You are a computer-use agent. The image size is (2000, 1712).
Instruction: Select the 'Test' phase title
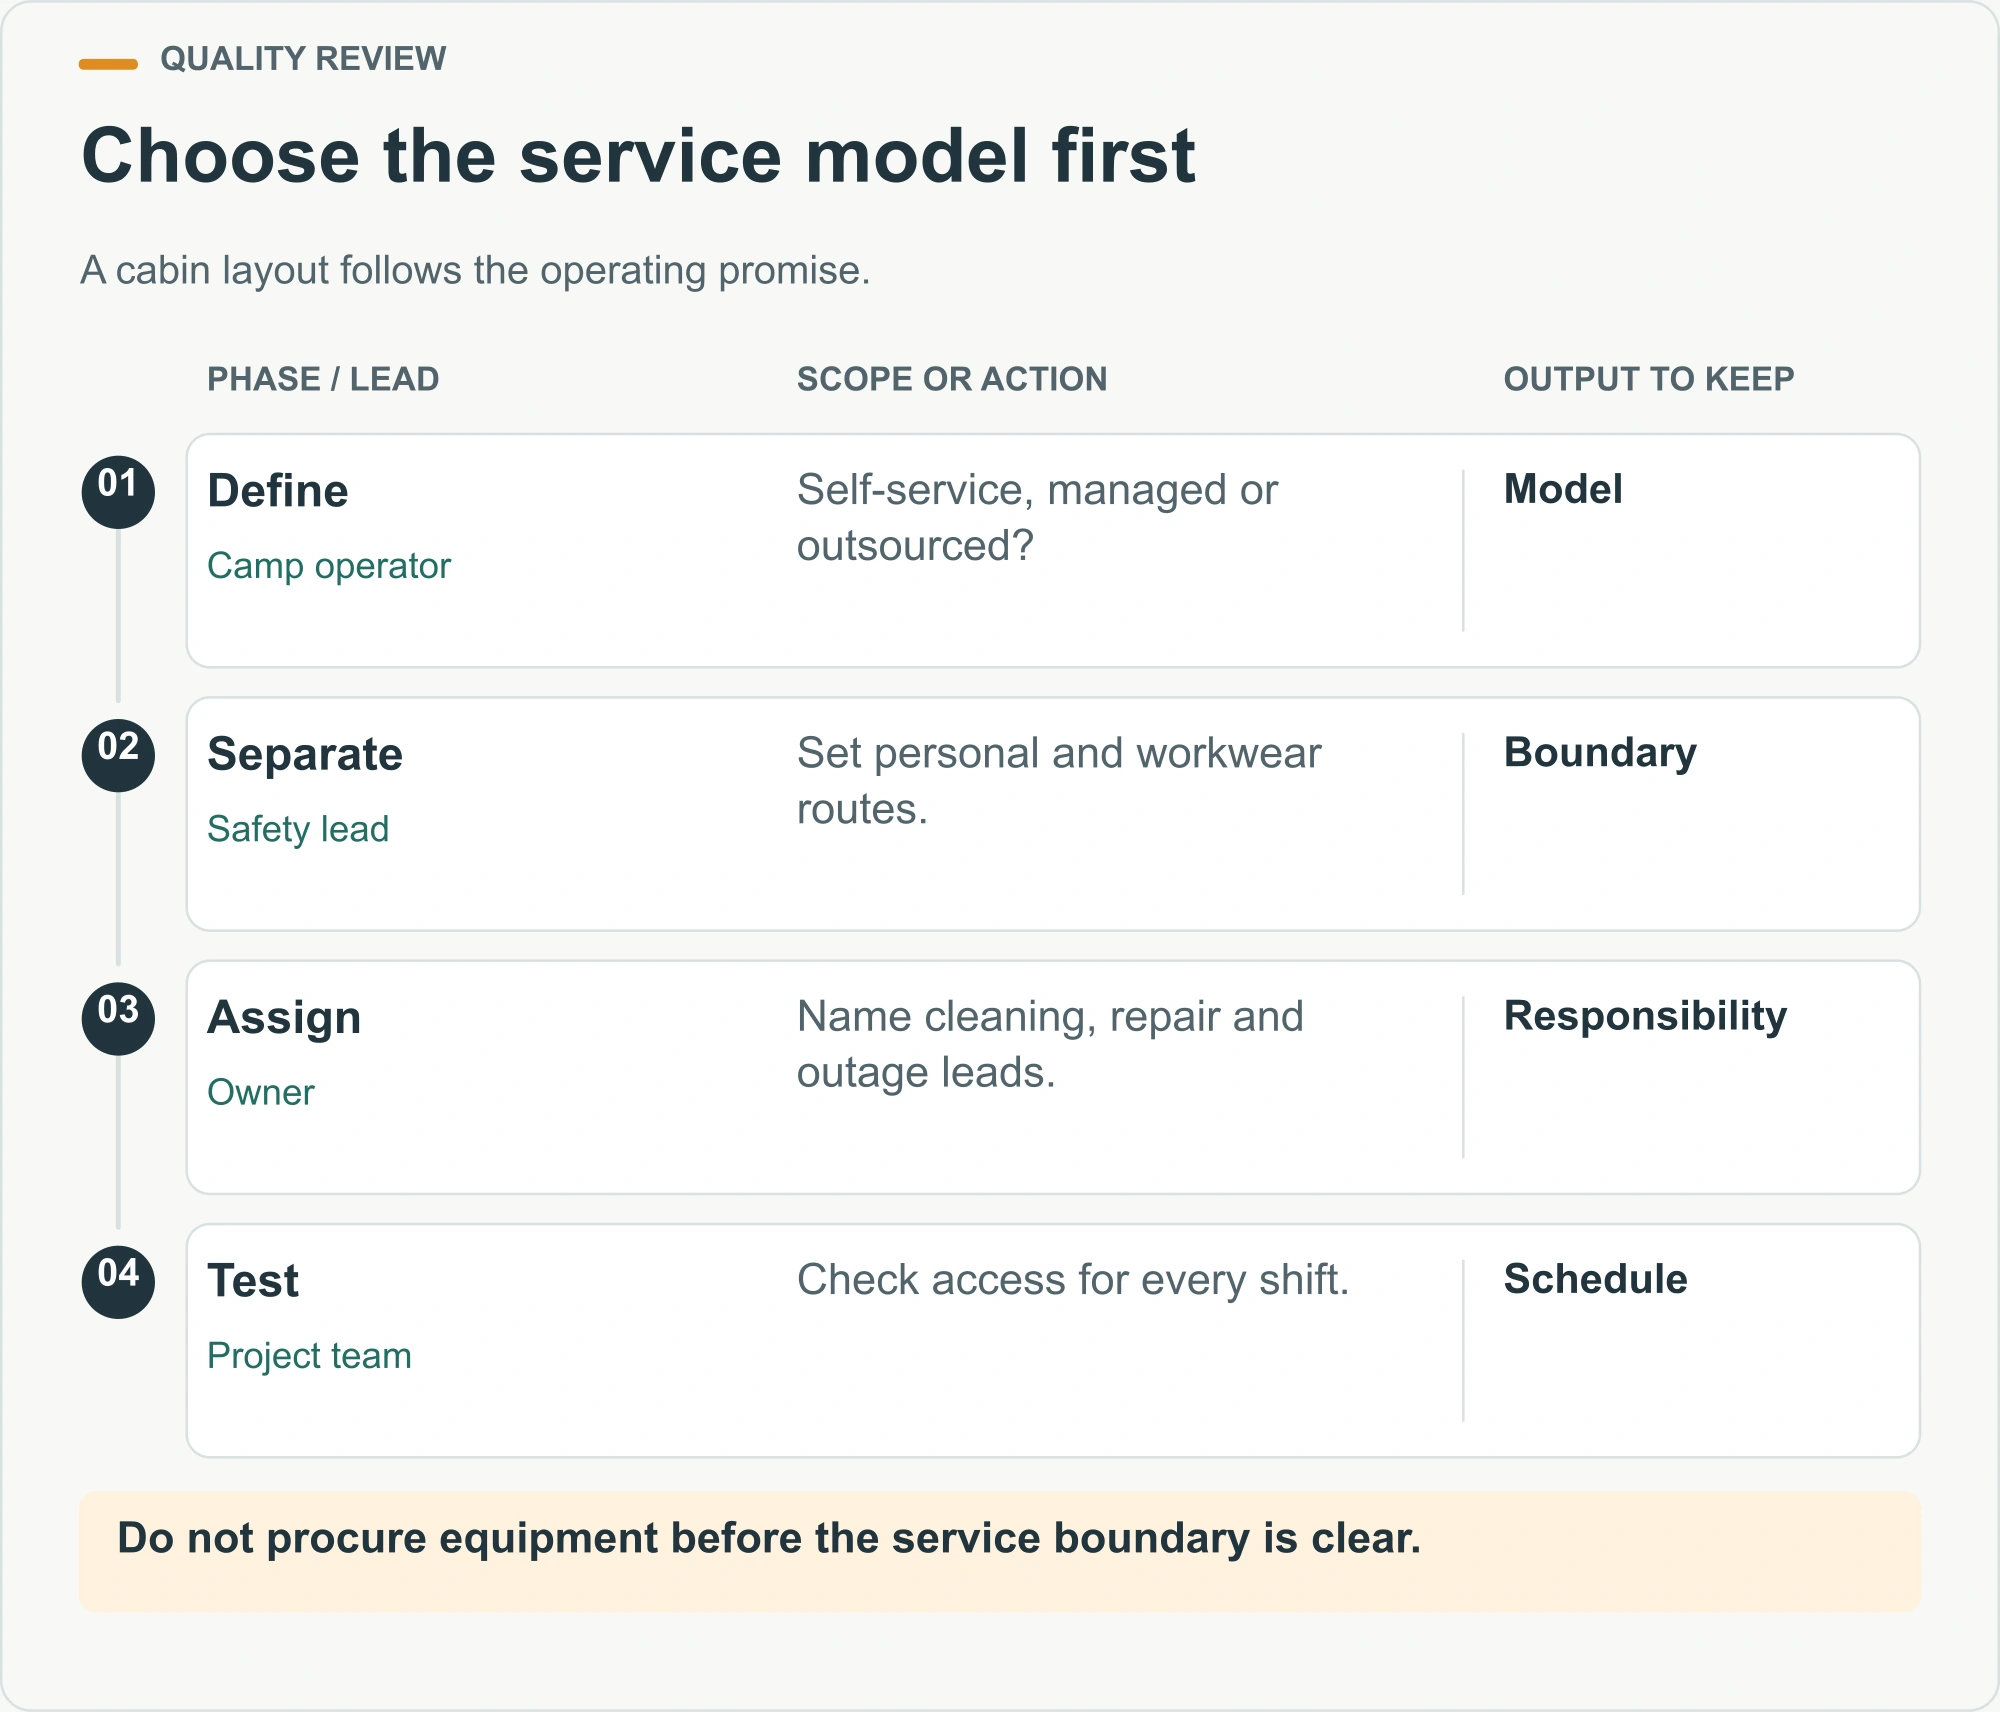point(253,1281)
